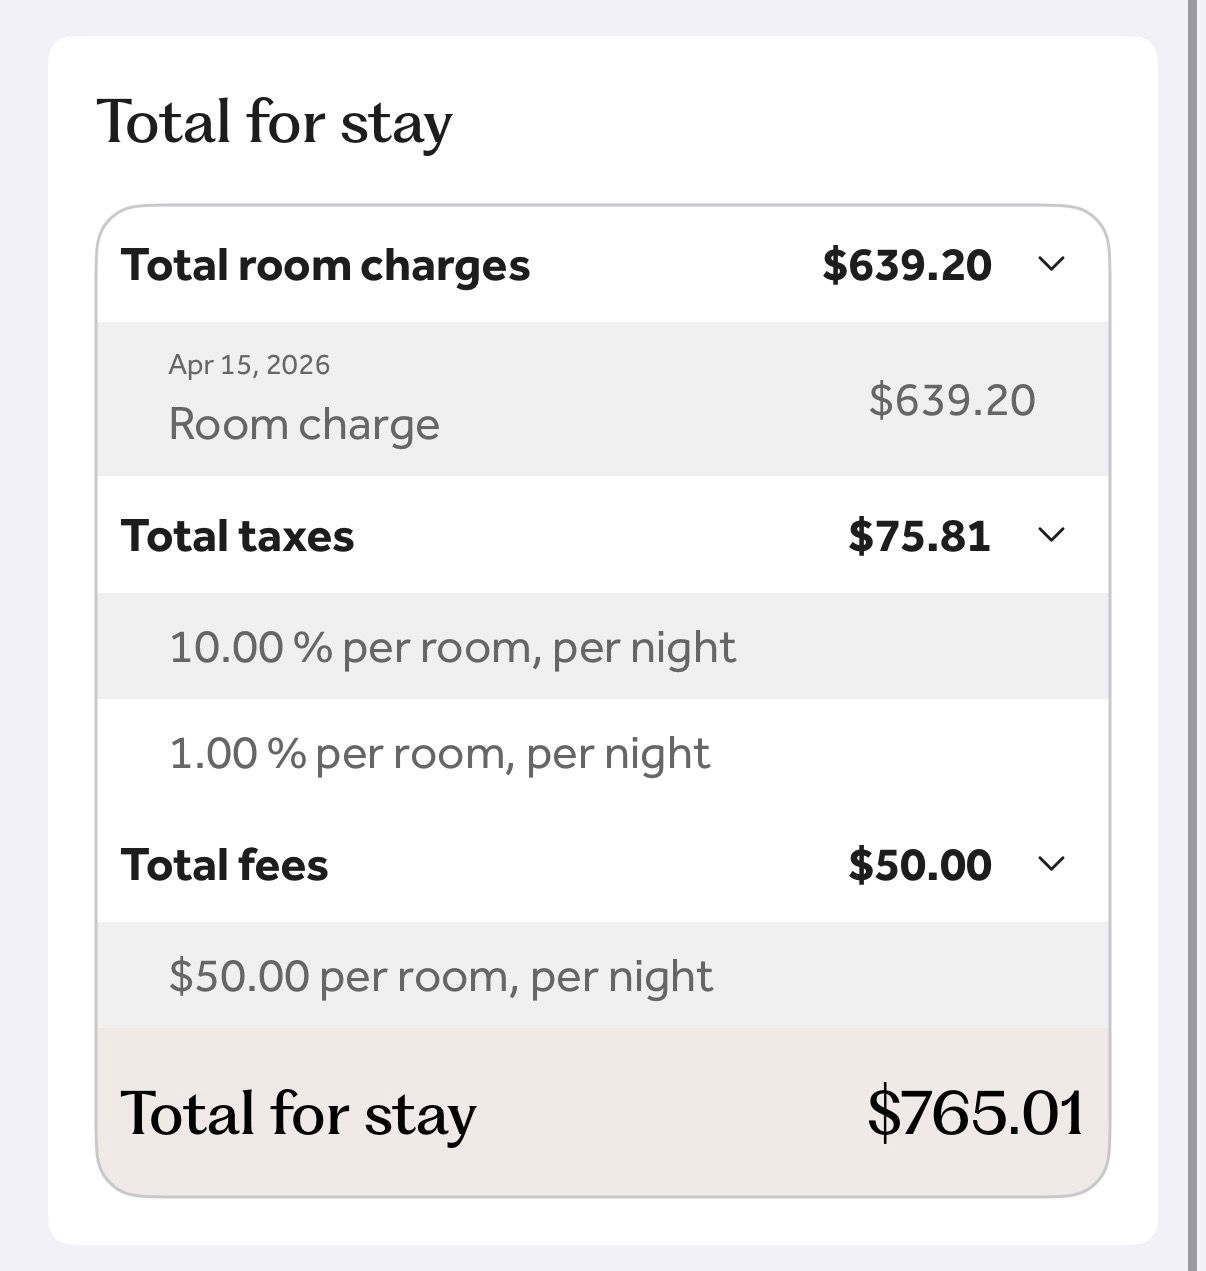Click the Total taxes label
The height and width of the screenshot is (1271, 1206).
point(238,536)
